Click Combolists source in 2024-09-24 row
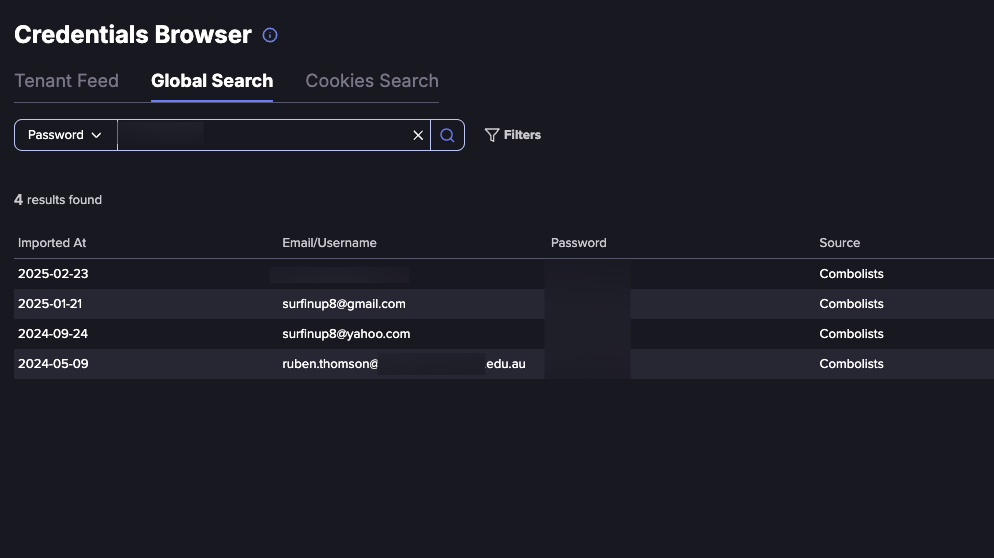This screenshot has height=558, width=994. [851, 334]
